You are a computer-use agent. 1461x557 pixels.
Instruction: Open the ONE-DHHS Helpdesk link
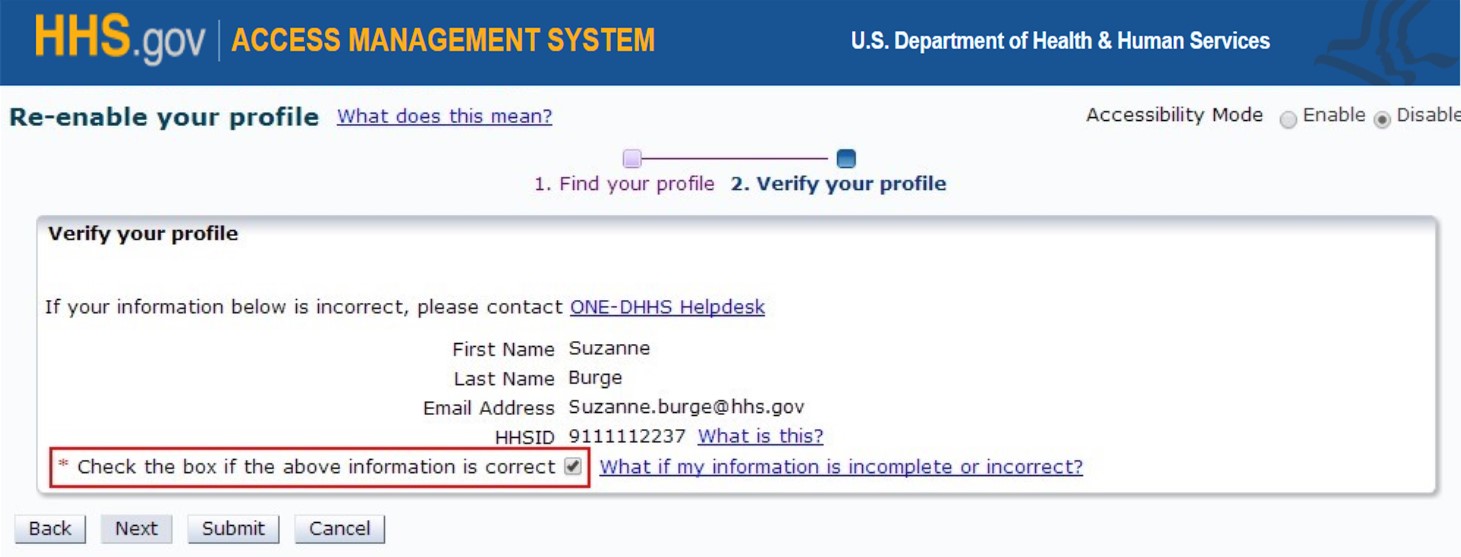click(667, 307)
